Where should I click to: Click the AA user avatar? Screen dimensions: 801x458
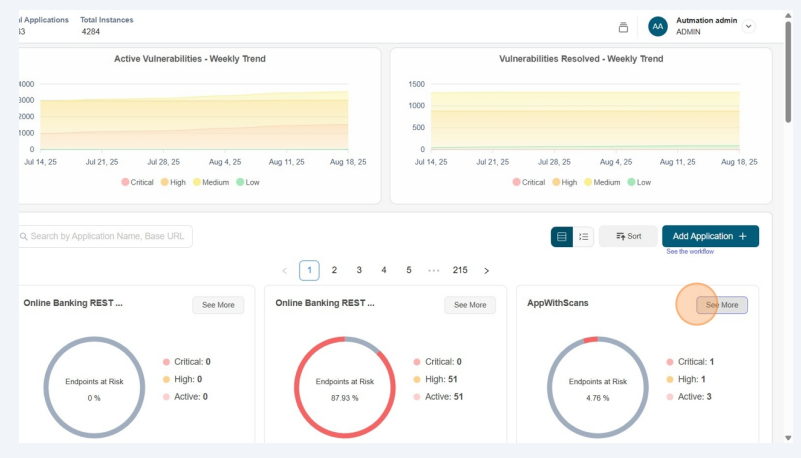coord(657,26)
